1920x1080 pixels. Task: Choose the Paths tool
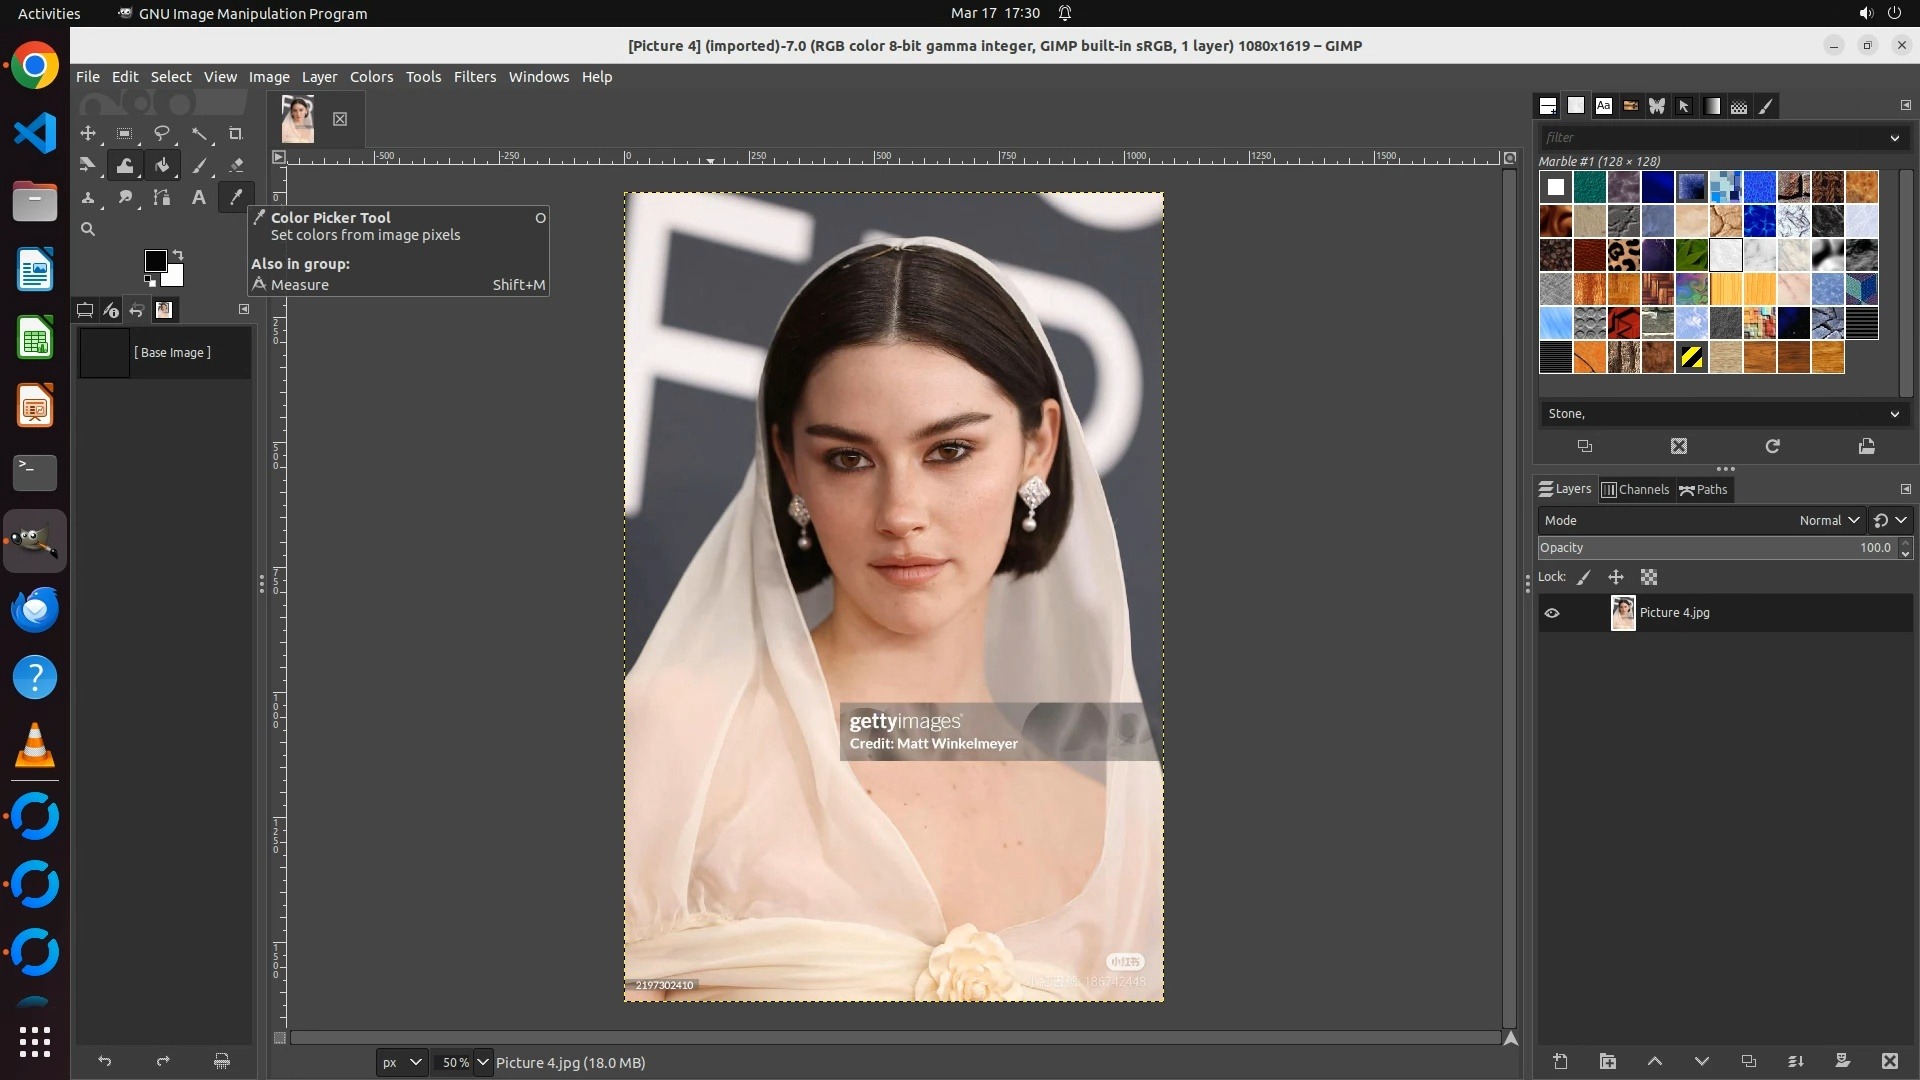point(161,197)
